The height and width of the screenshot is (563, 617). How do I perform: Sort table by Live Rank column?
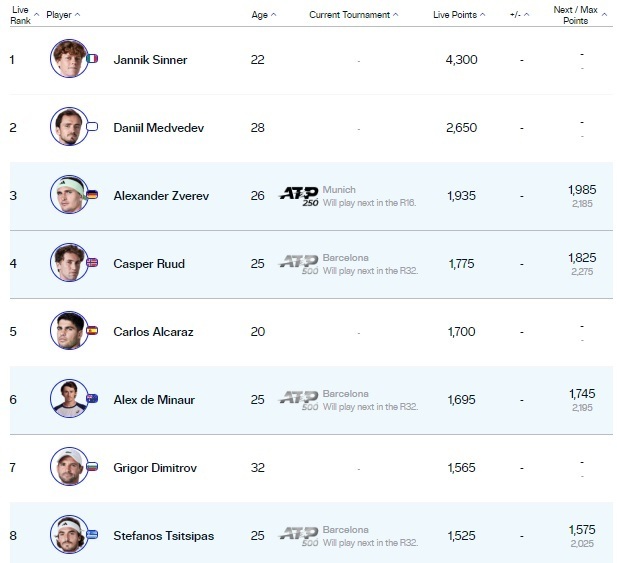coord(21,15)
